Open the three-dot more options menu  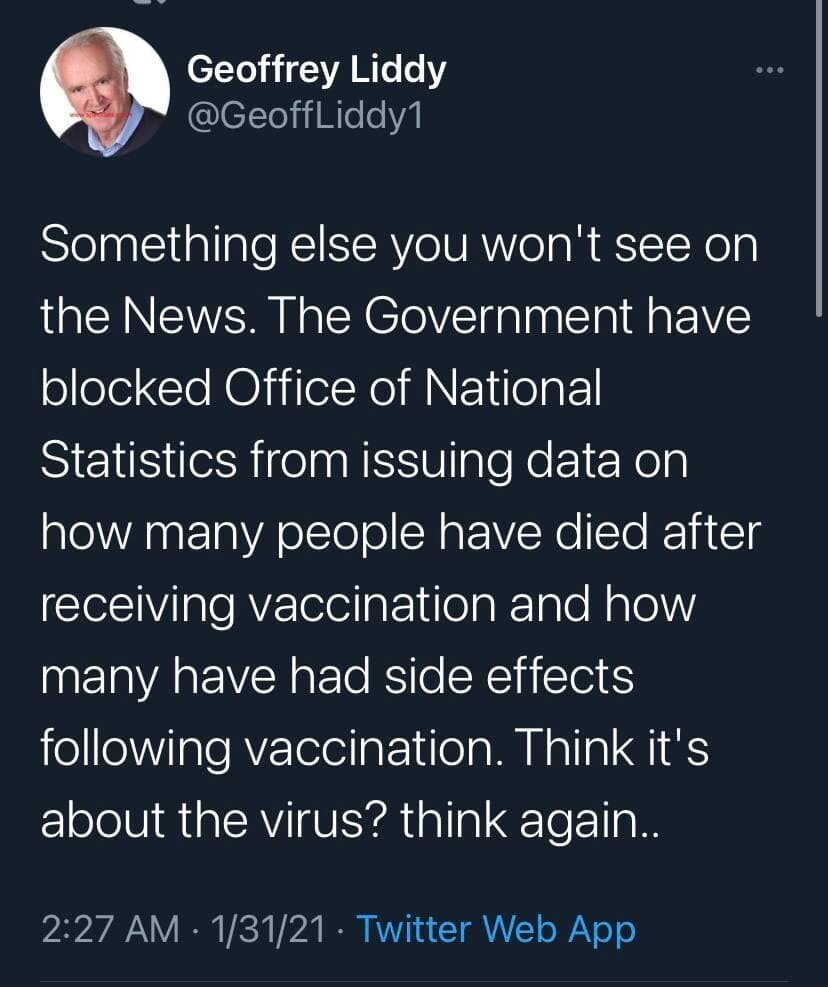click(x=771, y=70)
